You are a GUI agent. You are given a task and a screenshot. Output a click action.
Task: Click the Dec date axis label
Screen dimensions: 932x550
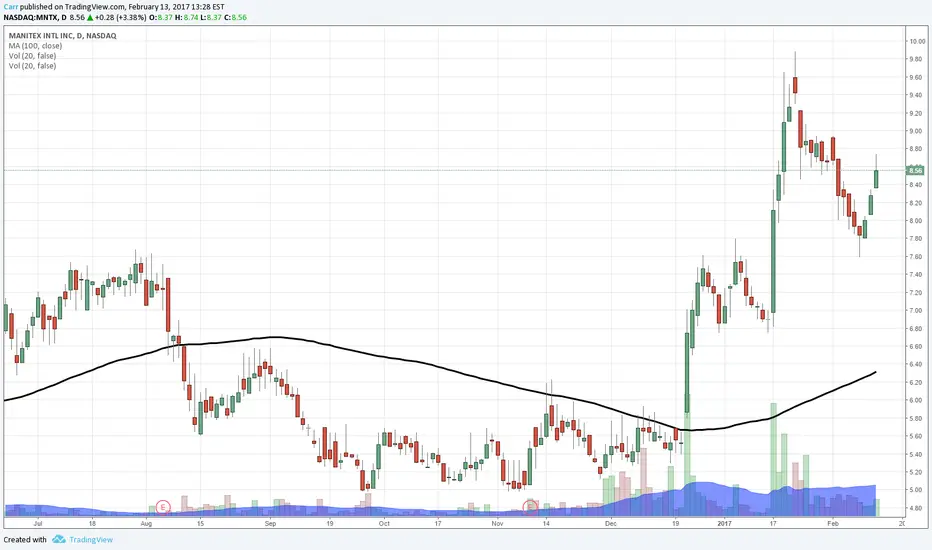(611, 524)
